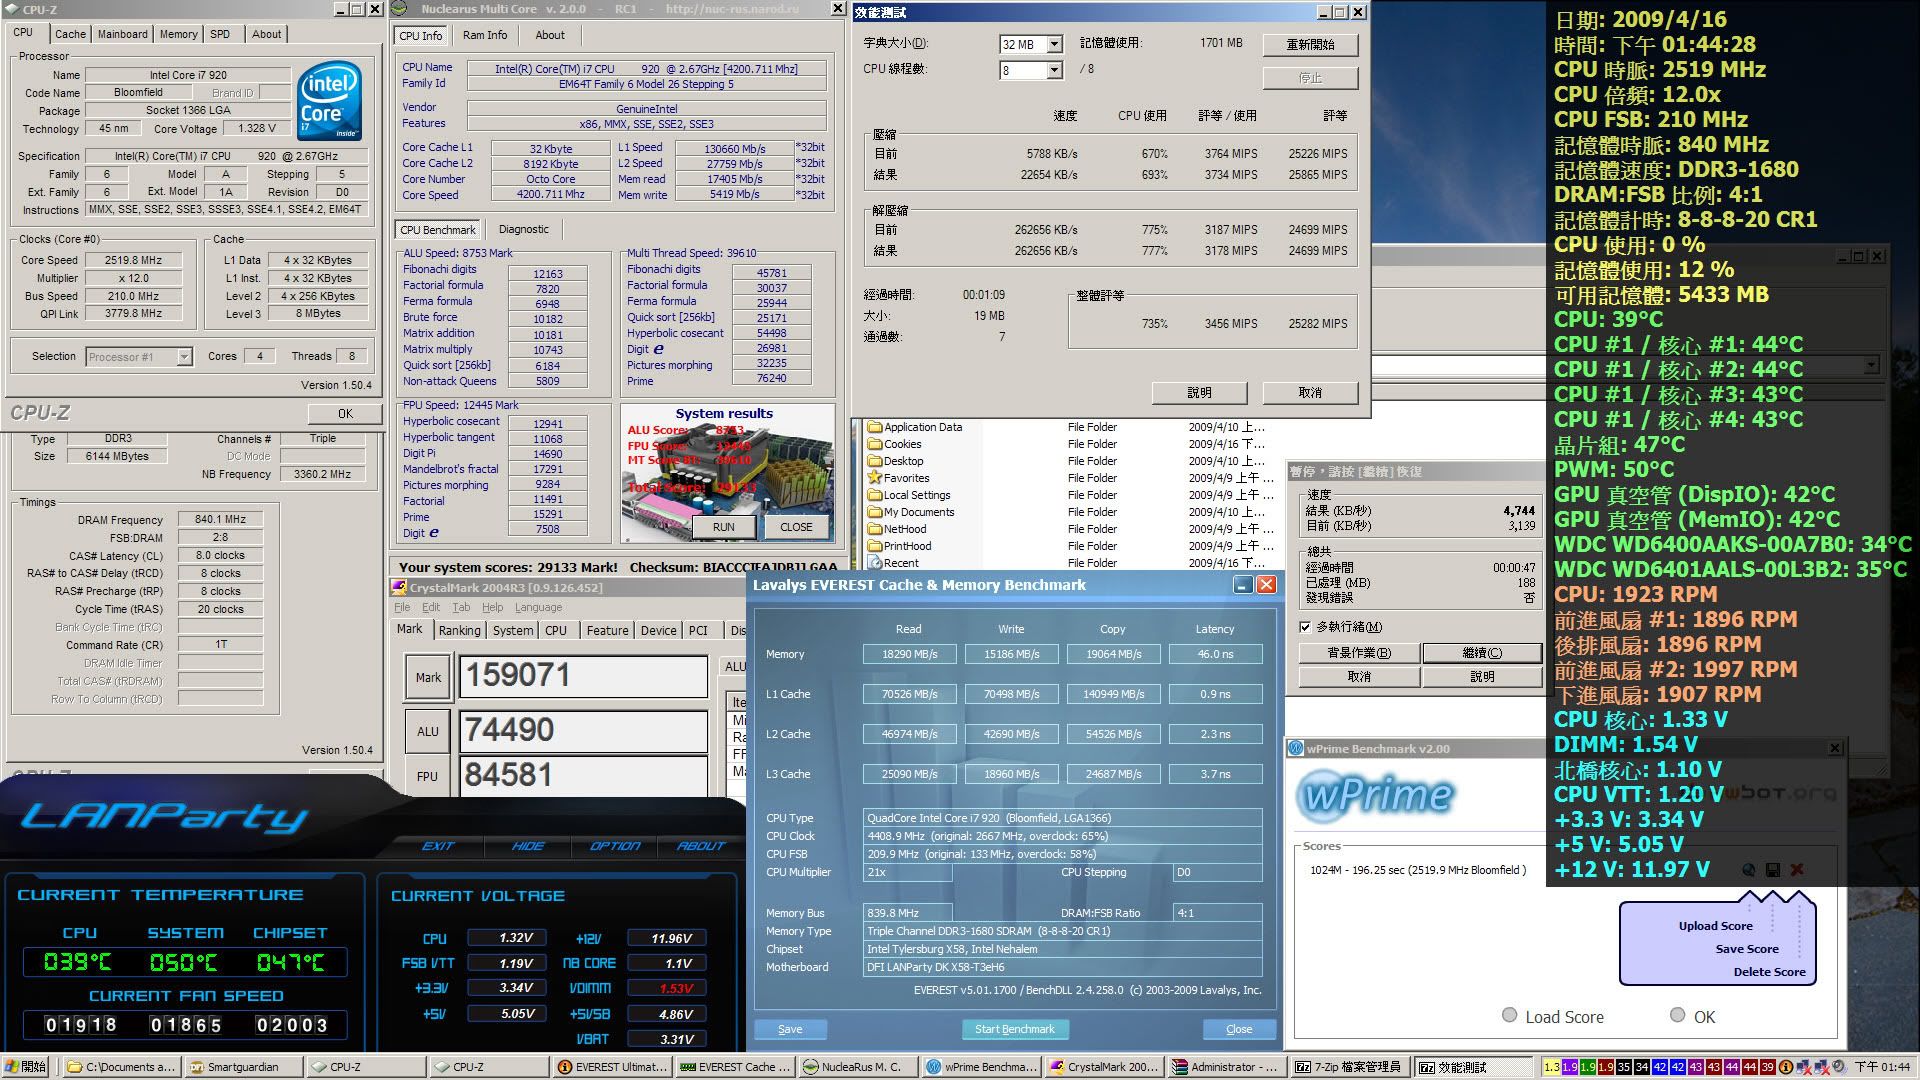Open CrystalMark File menu

[402, 607]
